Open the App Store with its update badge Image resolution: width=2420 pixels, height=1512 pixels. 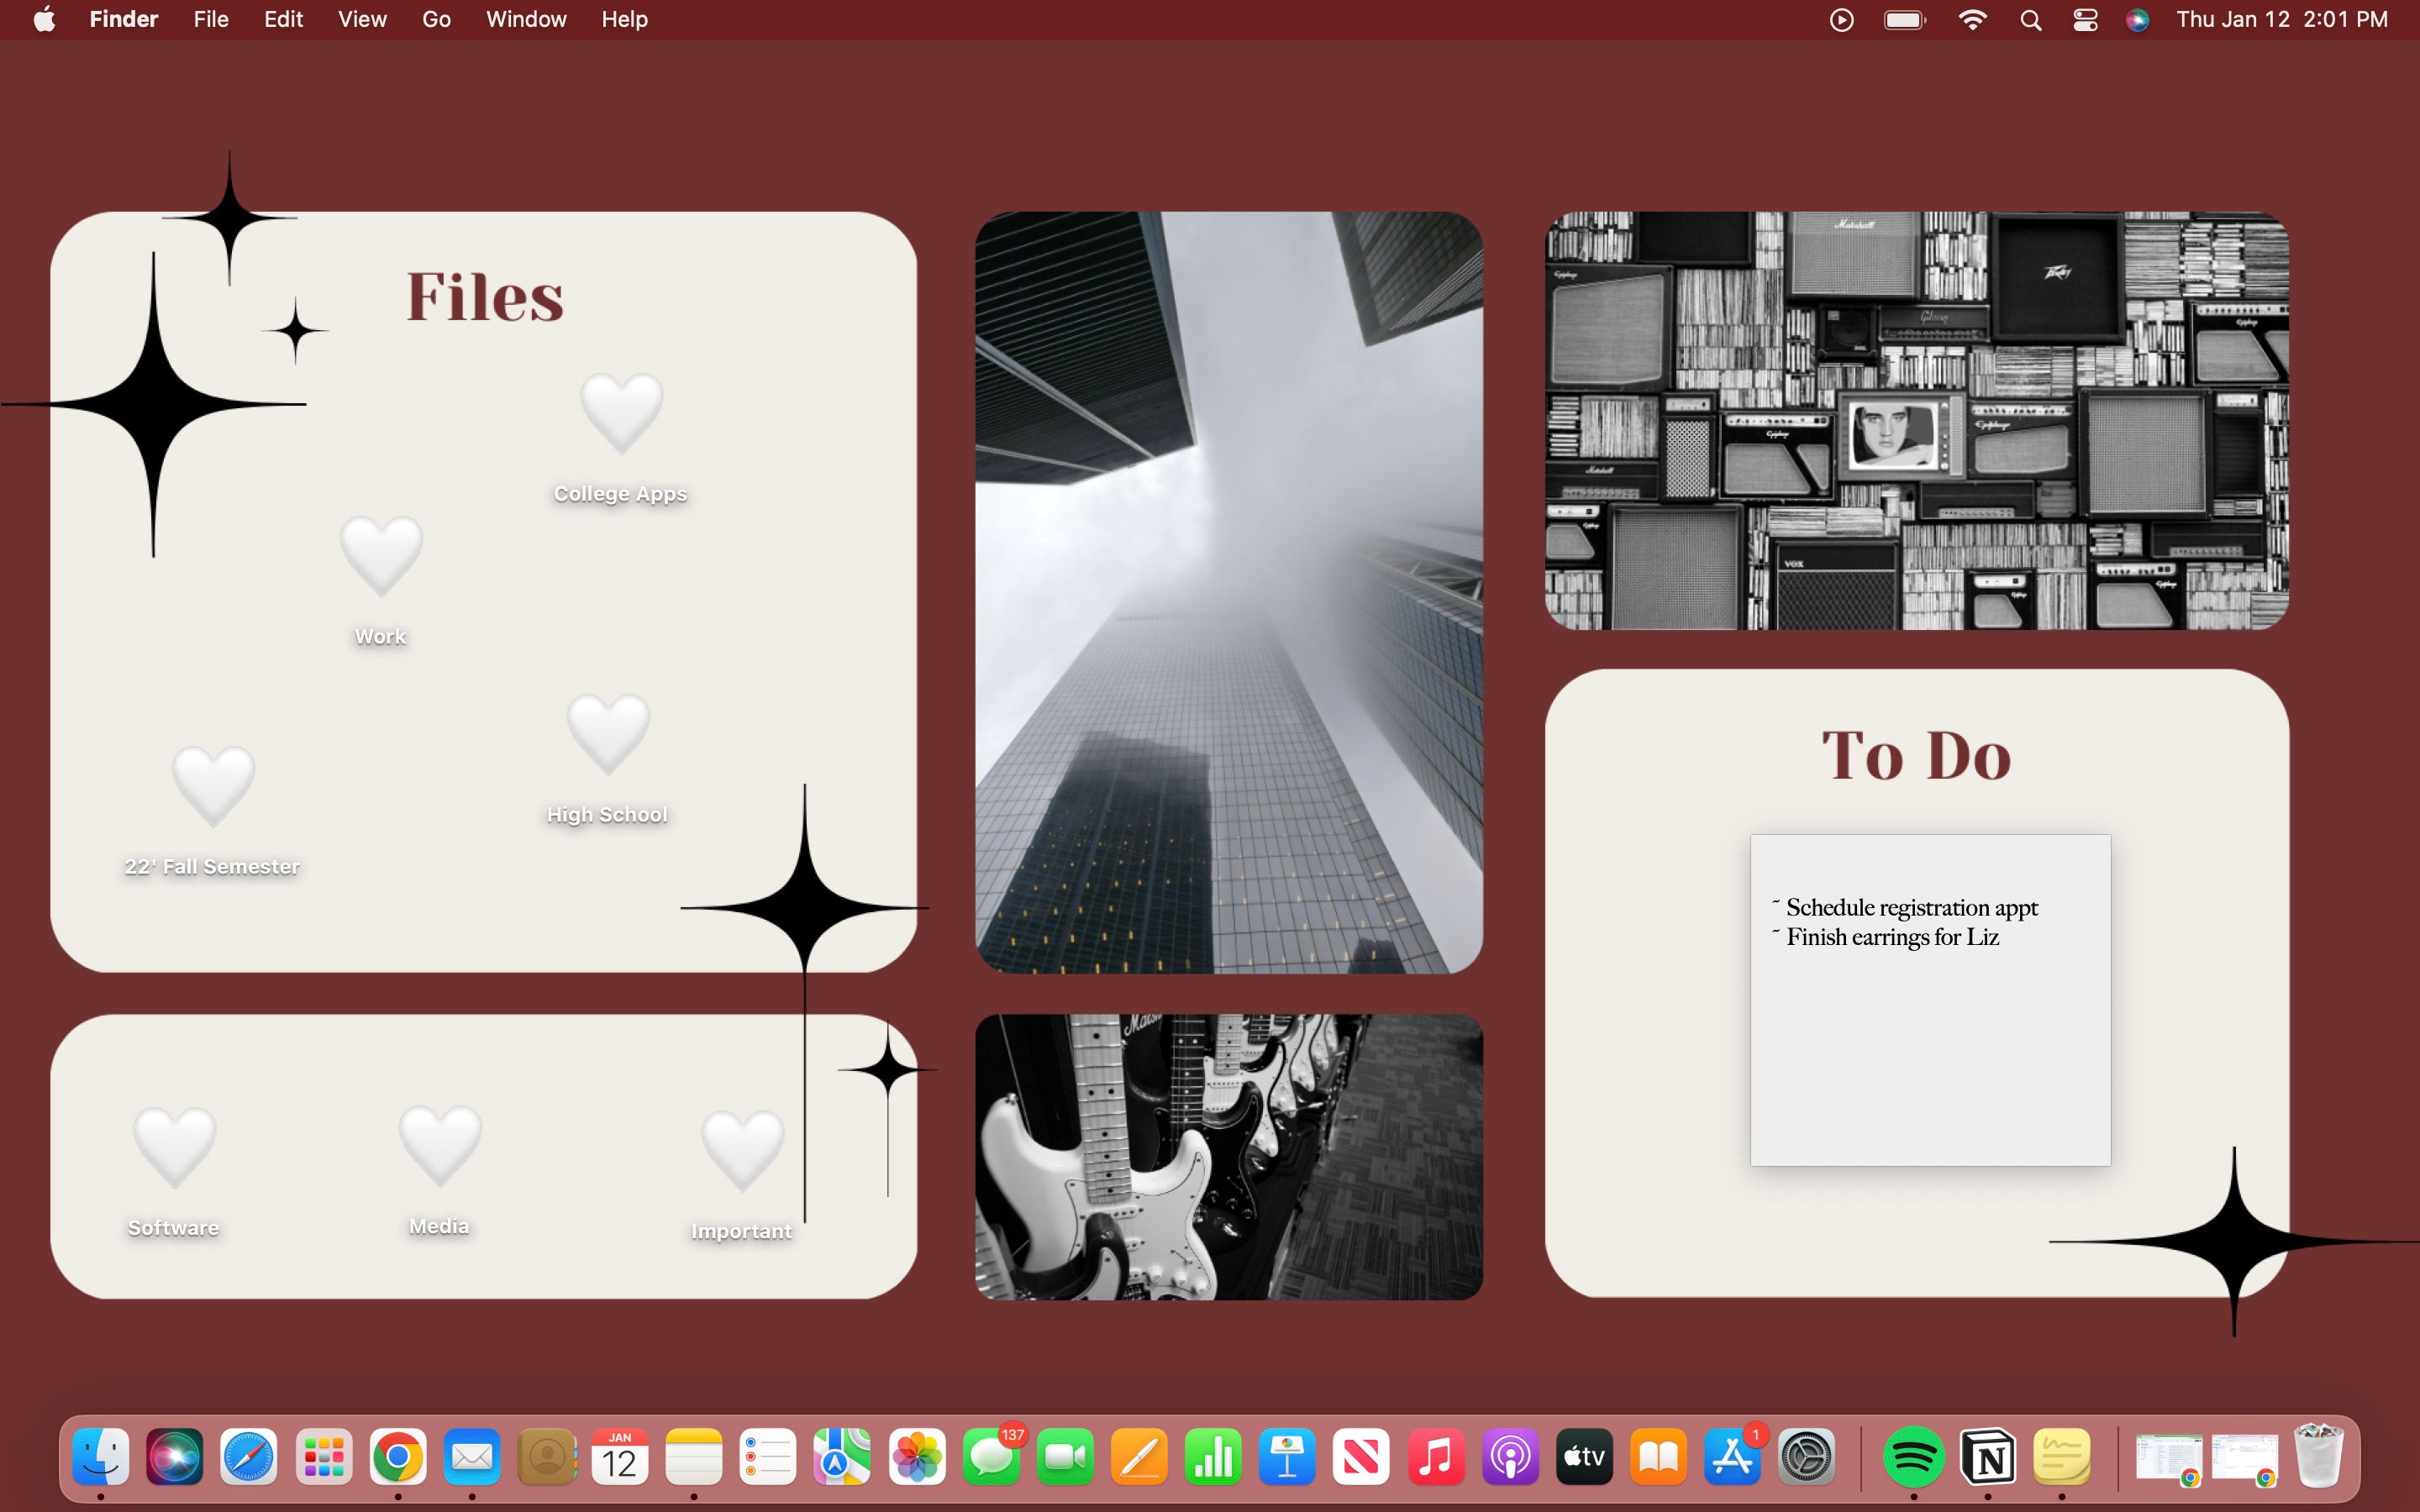[x=1733, y=1457]
